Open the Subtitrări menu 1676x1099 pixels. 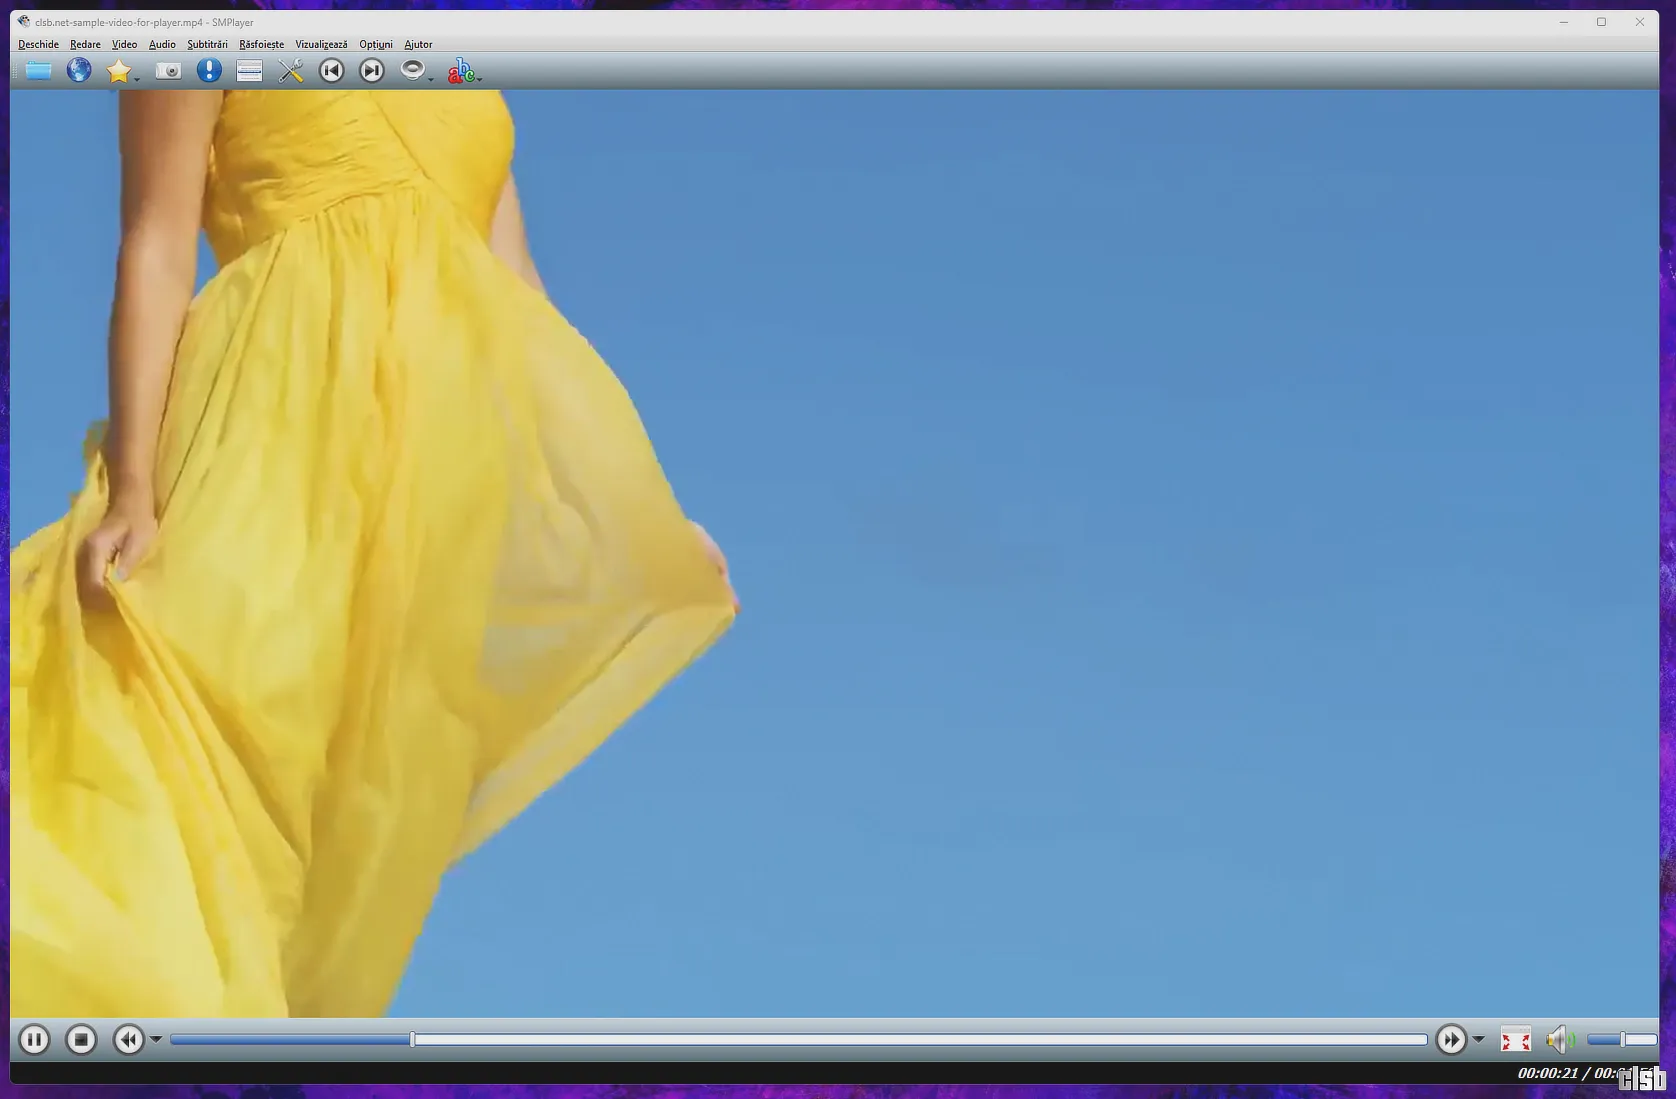(x=207, y=44)
